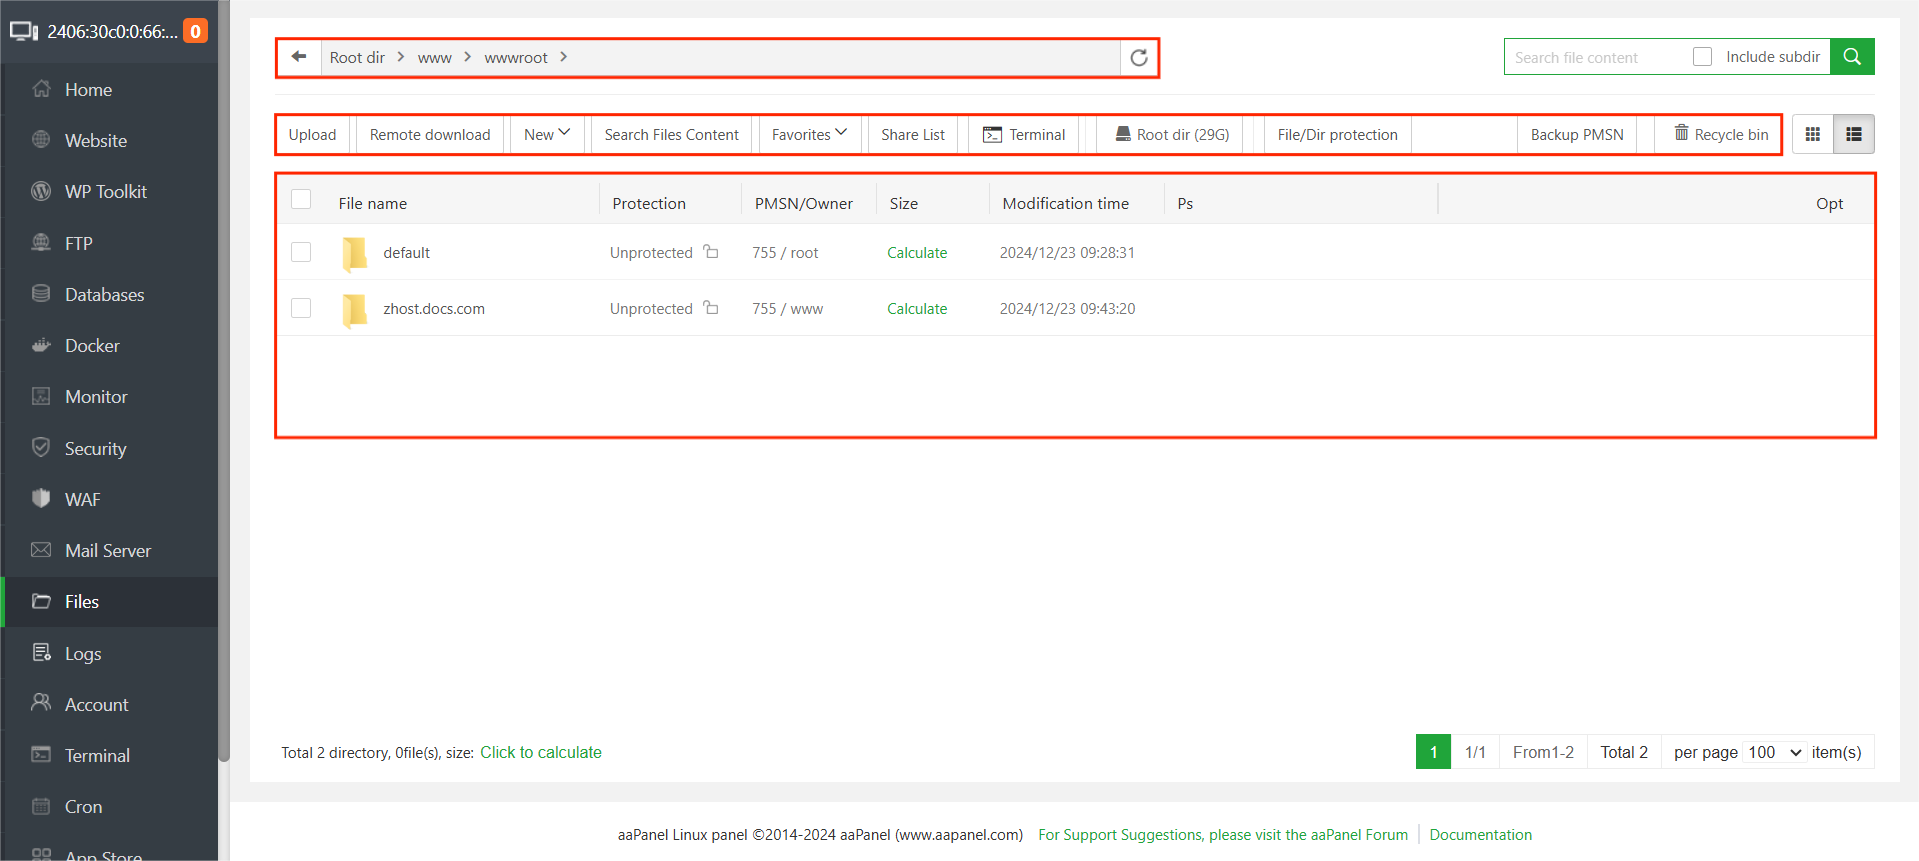Click the lock icon for default folder
Image resolution: width=1919 pixels, height=861 pixels.
(711, 252)
